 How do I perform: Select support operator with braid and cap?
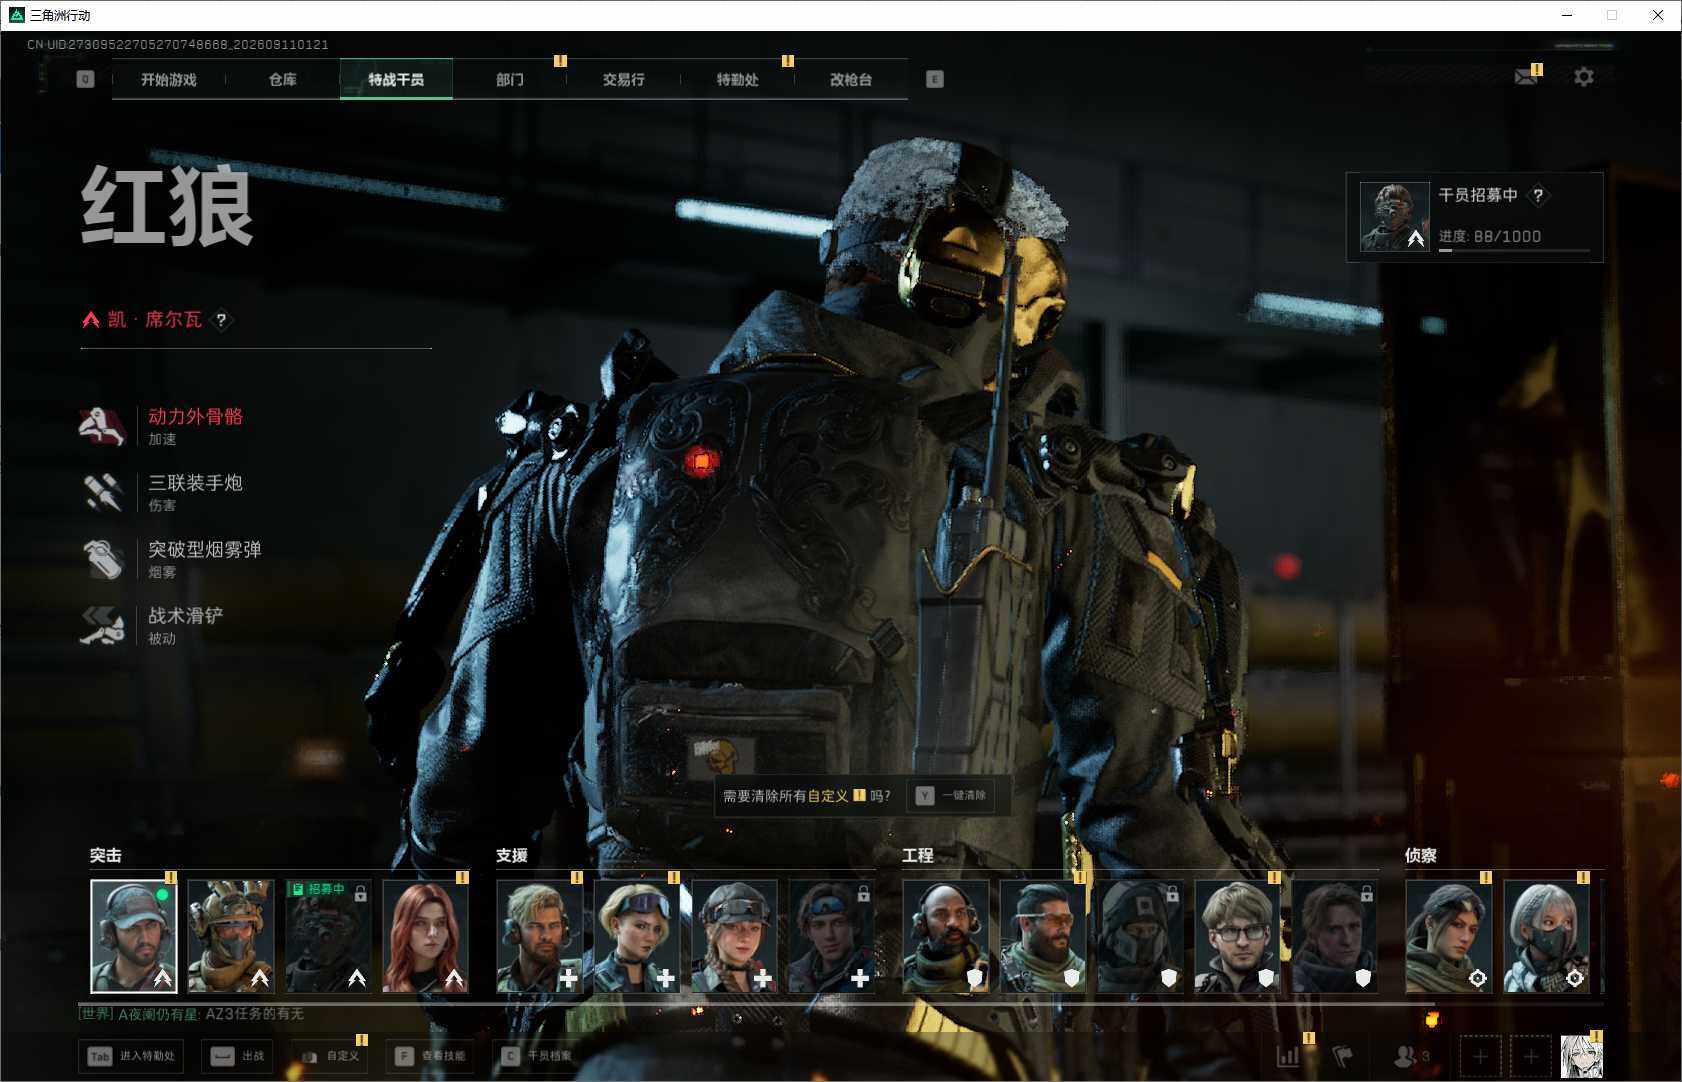[x=734, y=936]
